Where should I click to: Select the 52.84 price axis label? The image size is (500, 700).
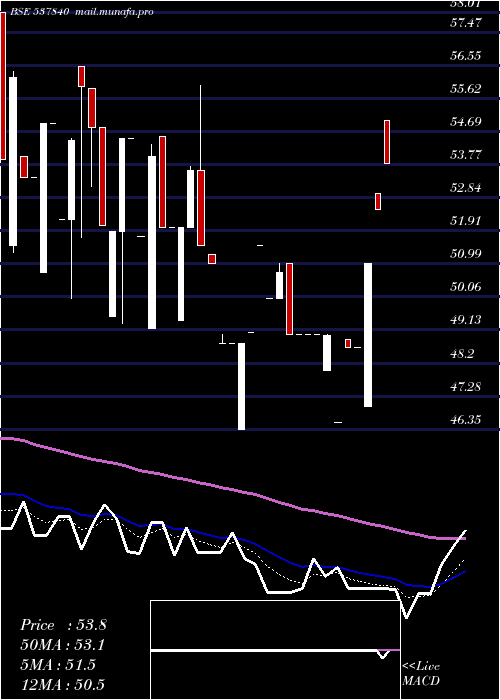tap(466, 188)
